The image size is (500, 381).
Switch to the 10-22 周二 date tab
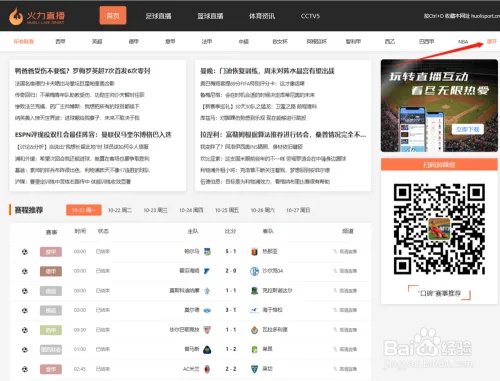(x=120, y=210)
